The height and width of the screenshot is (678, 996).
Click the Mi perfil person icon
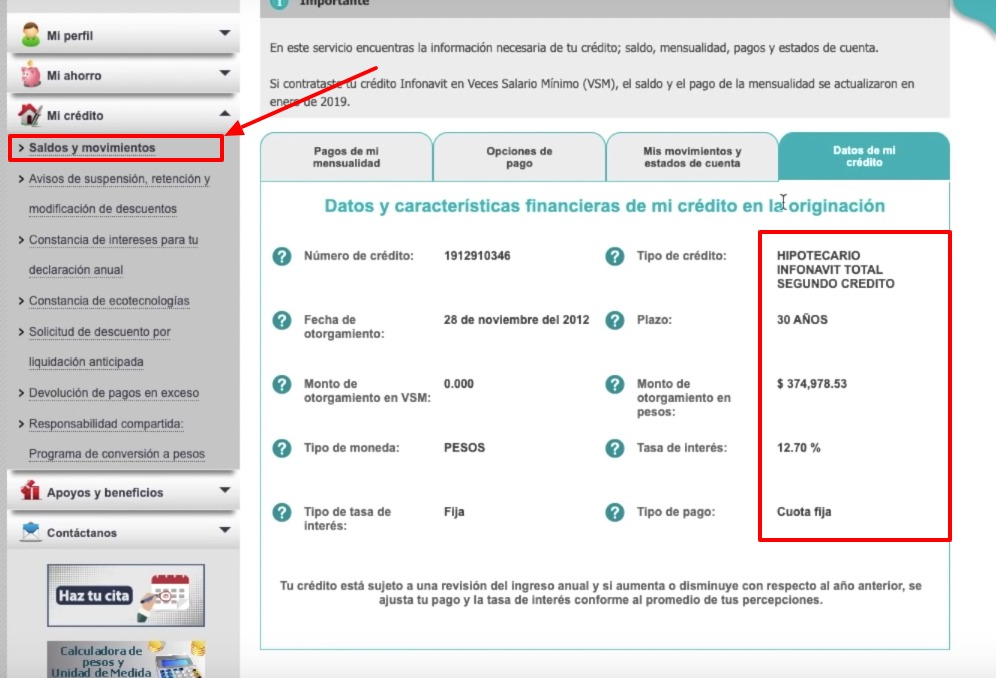(30, 35)
